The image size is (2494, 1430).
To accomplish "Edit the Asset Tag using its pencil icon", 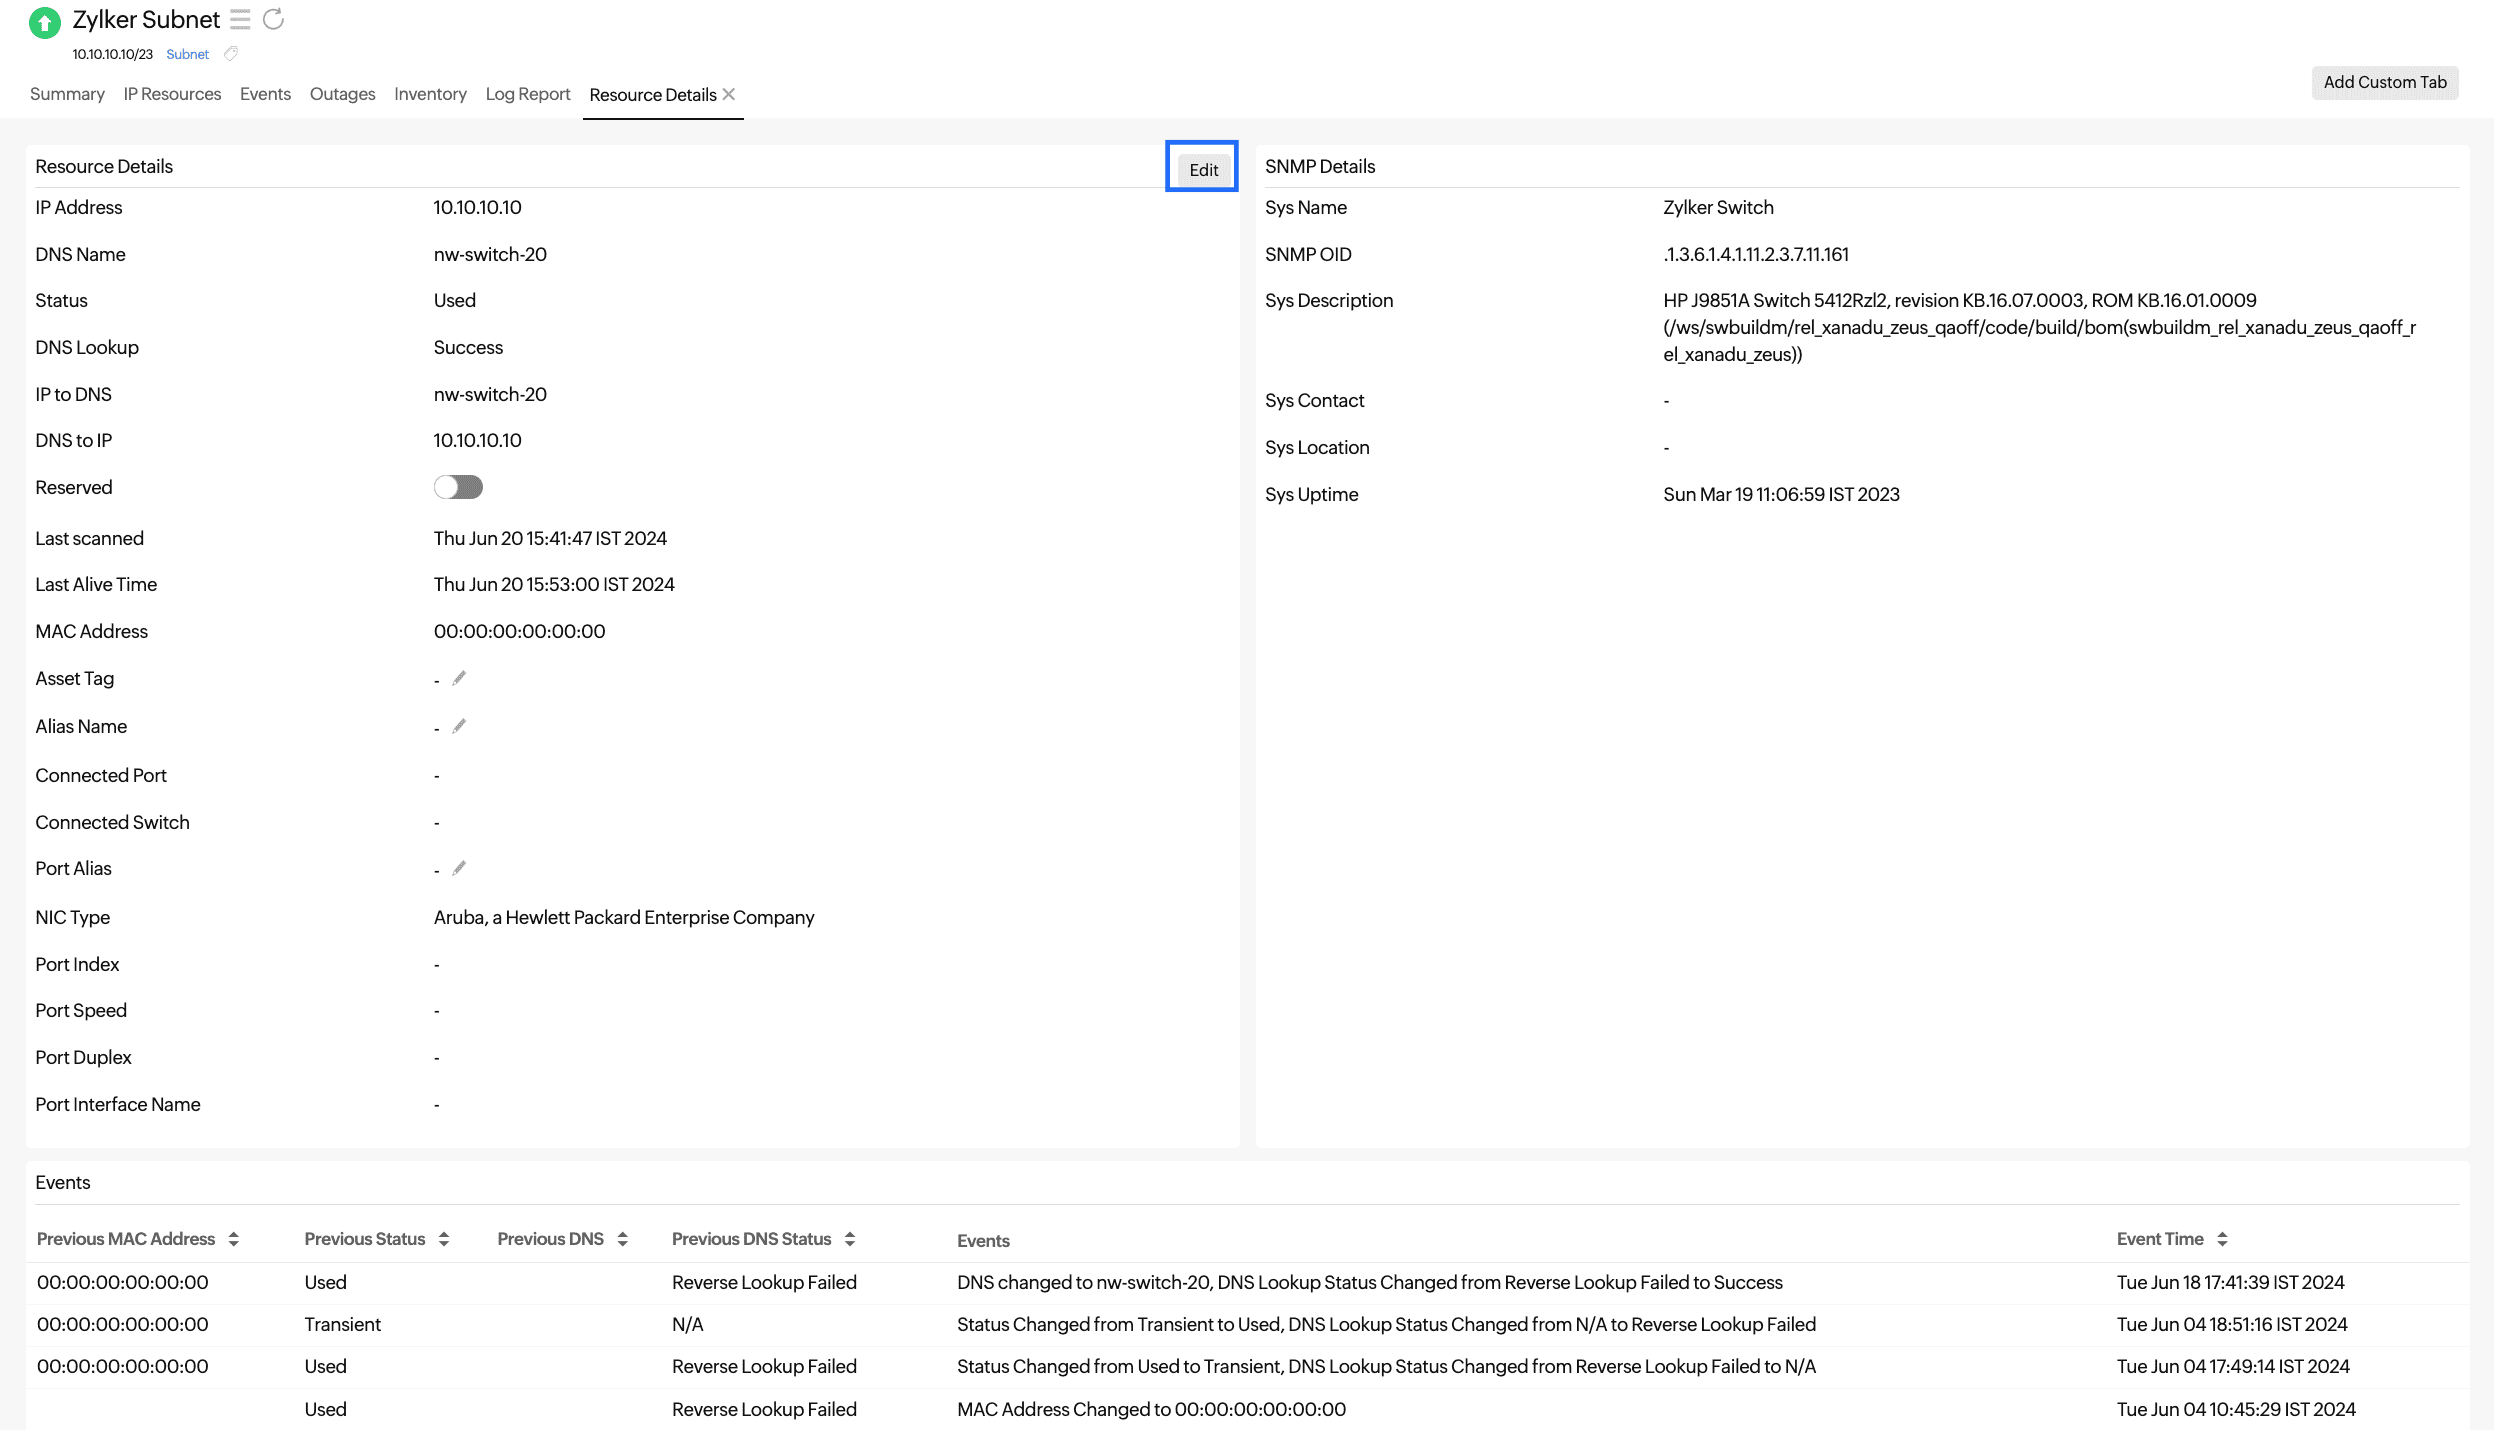I will click(x=459, y=678).
